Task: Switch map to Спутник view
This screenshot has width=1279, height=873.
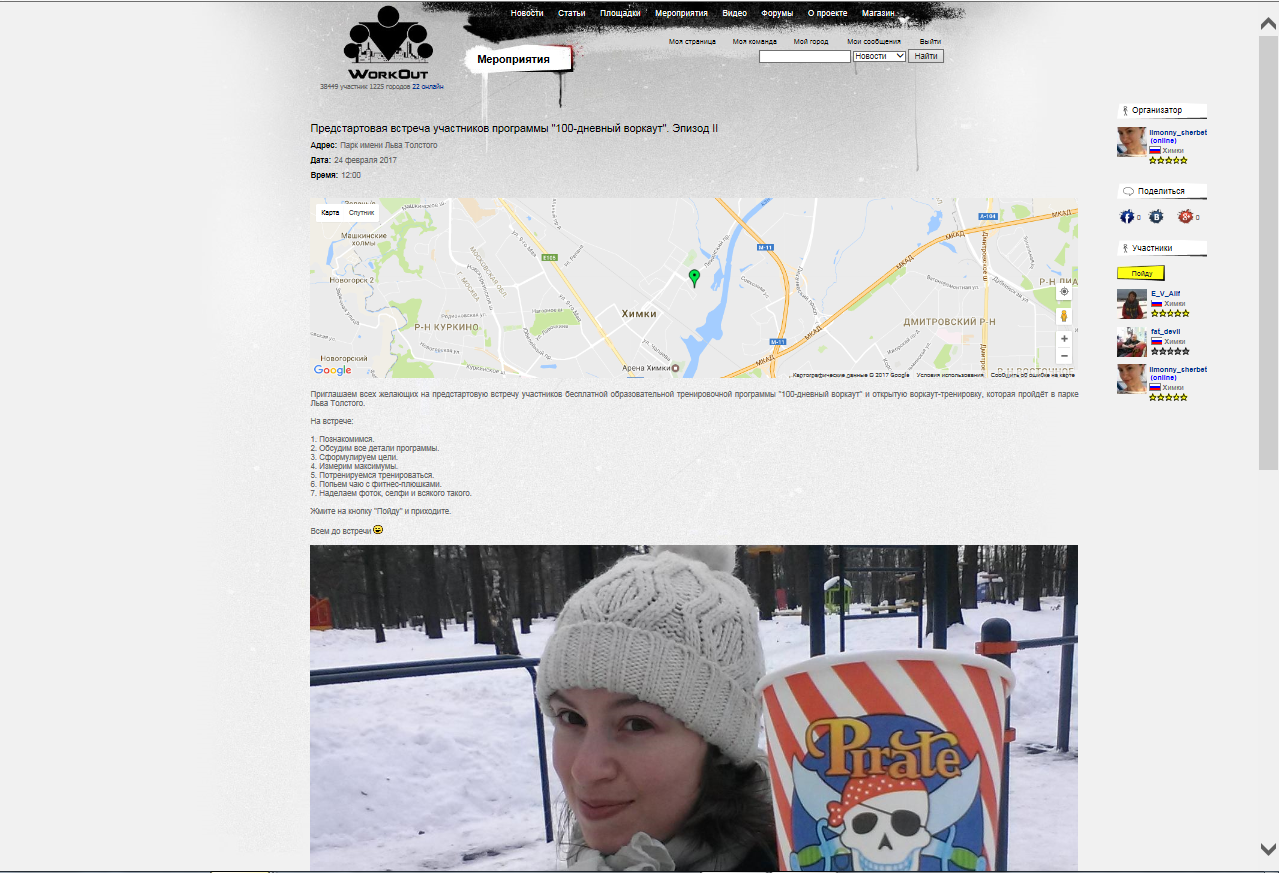Action: point(361,213)
